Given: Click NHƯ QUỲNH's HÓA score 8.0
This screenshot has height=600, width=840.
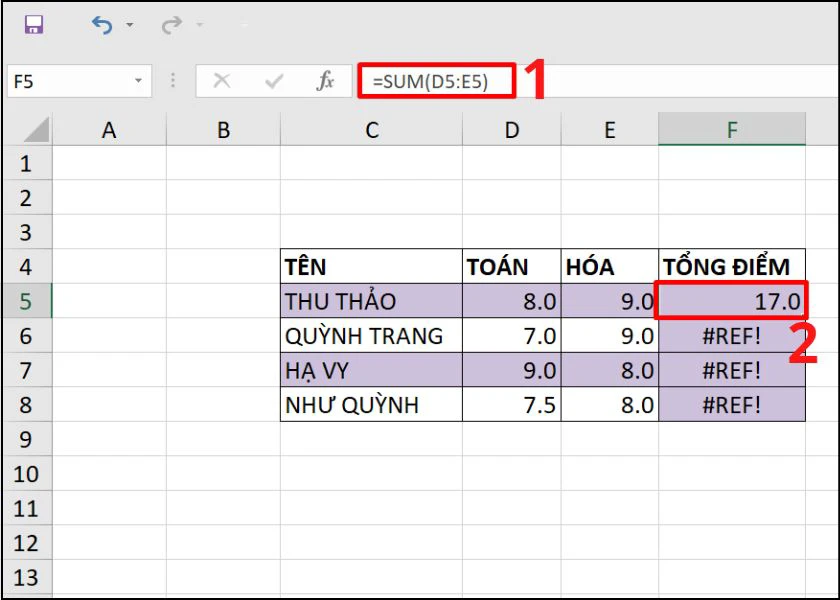Looking at the screenshot, I should coord(610,404).
